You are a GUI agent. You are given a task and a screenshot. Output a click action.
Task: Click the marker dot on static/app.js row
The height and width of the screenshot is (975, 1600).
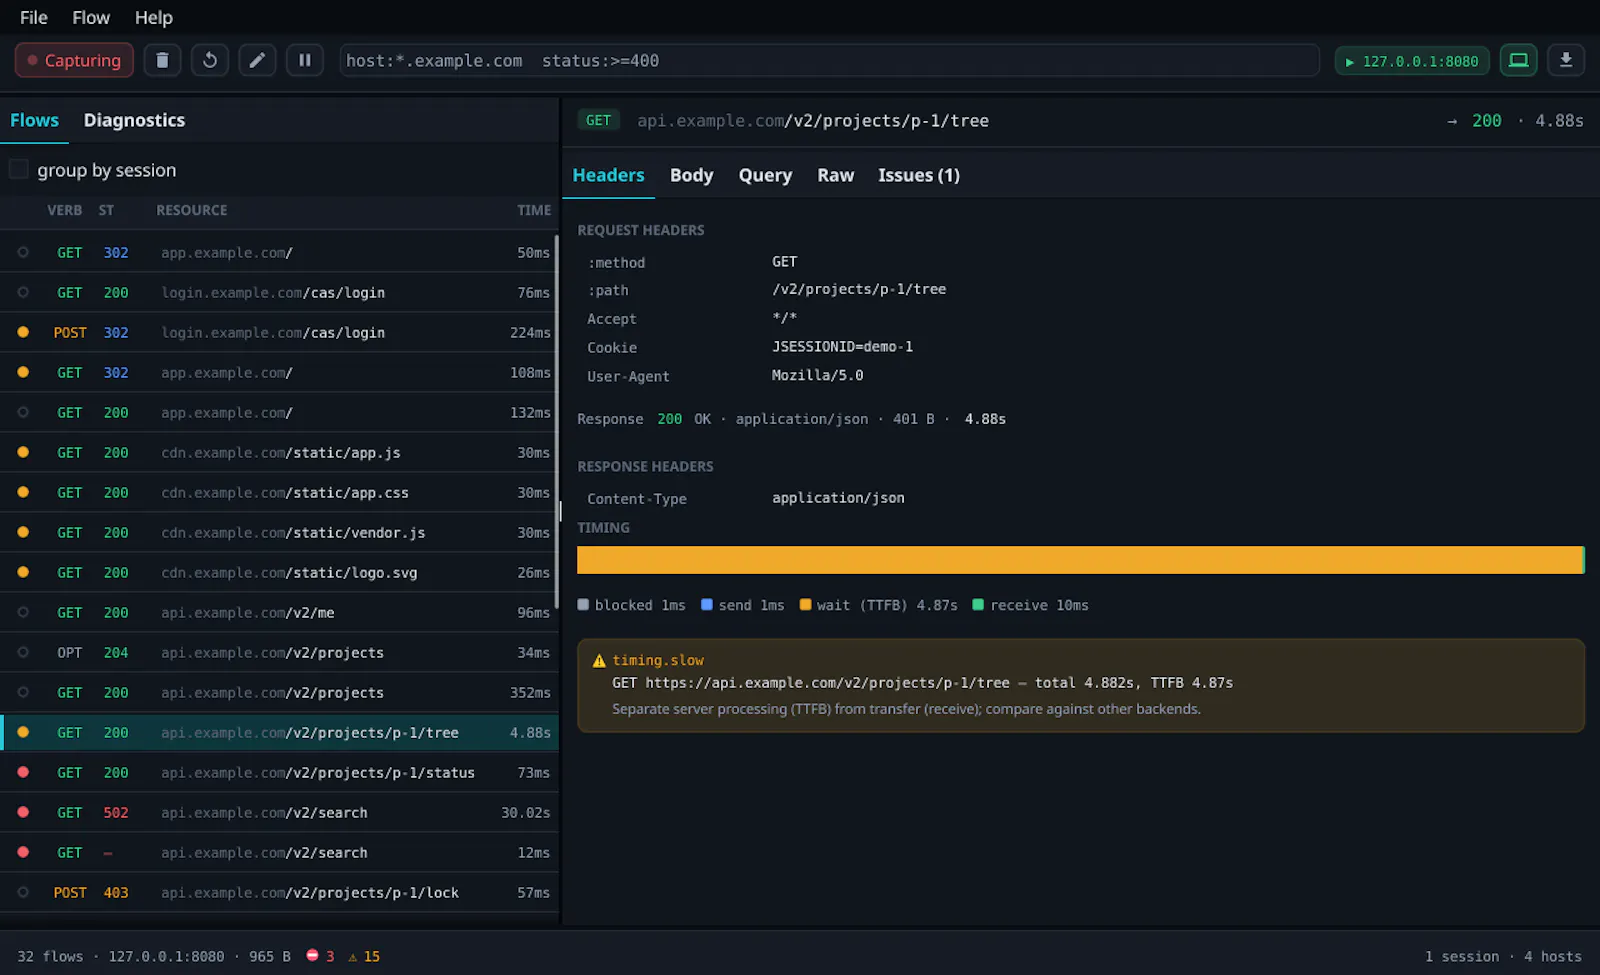pyautogui.click(x=23, y=452)
